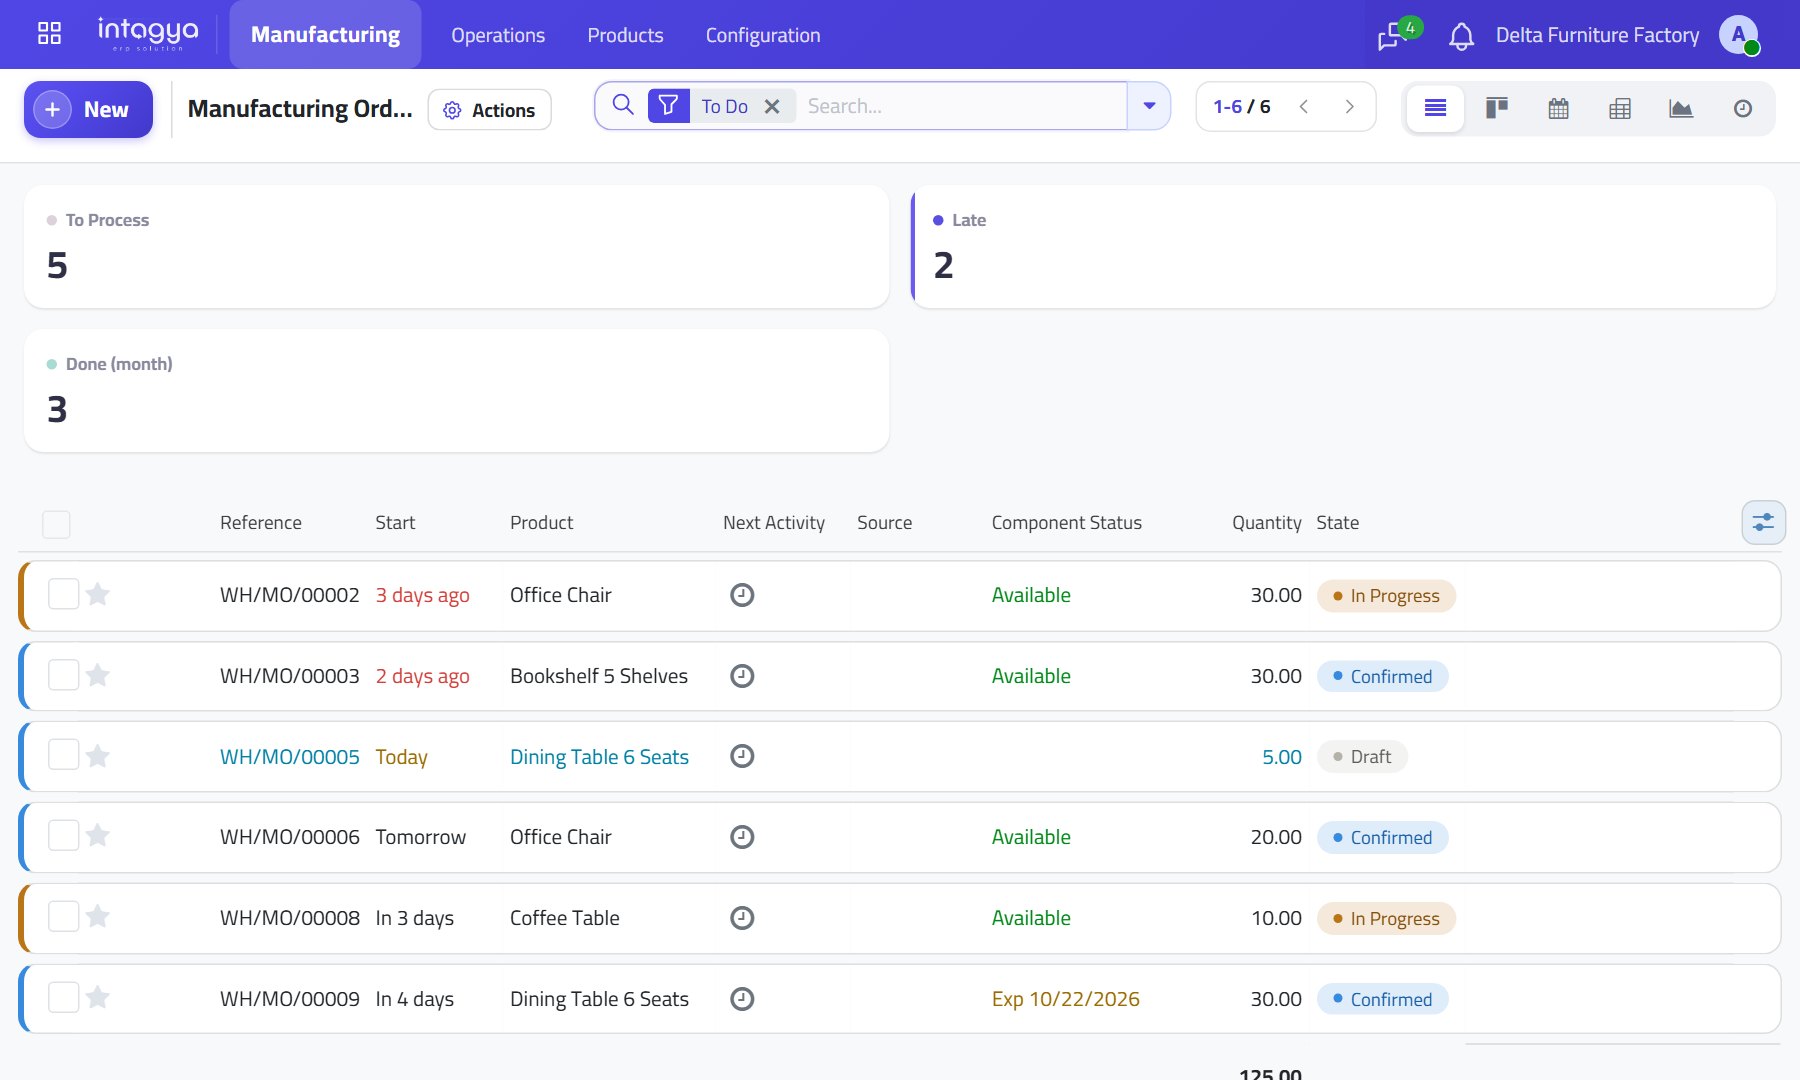1800x1080 pixels.
Task: Remove the To Do filter
Action: click(772, 106)
